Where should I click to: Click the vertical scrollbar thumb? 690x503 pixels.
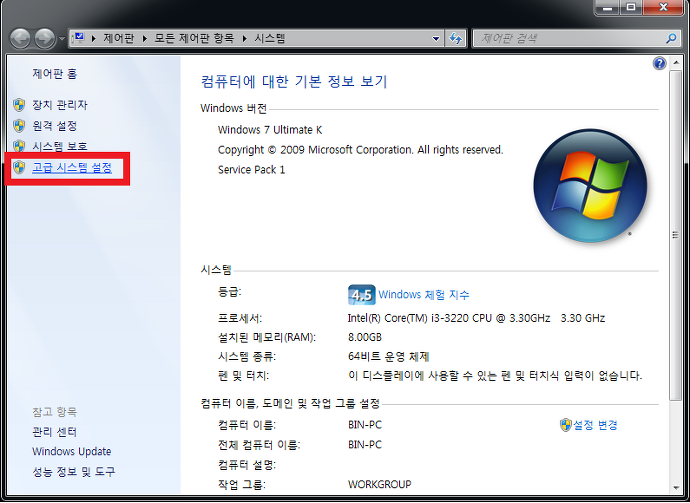[675, 235]
